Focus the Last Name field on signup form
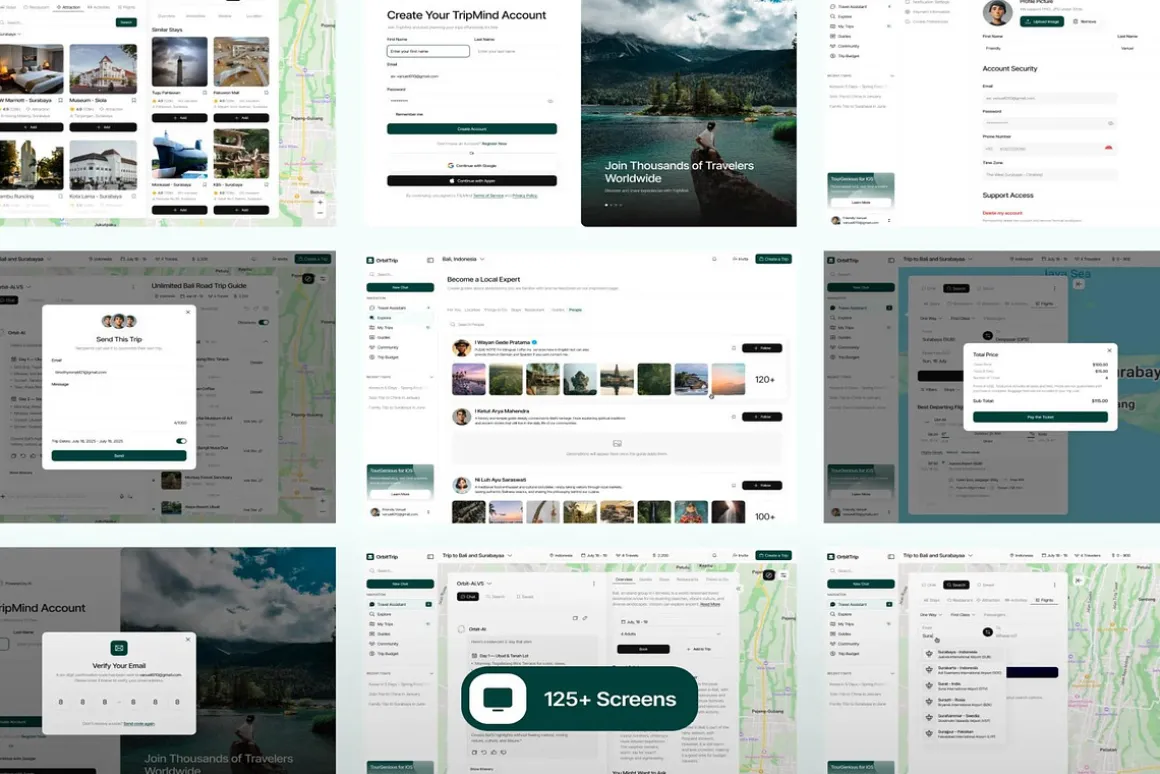The width and height of the screenshot is (1160, 774). click(x=515, y=51)
